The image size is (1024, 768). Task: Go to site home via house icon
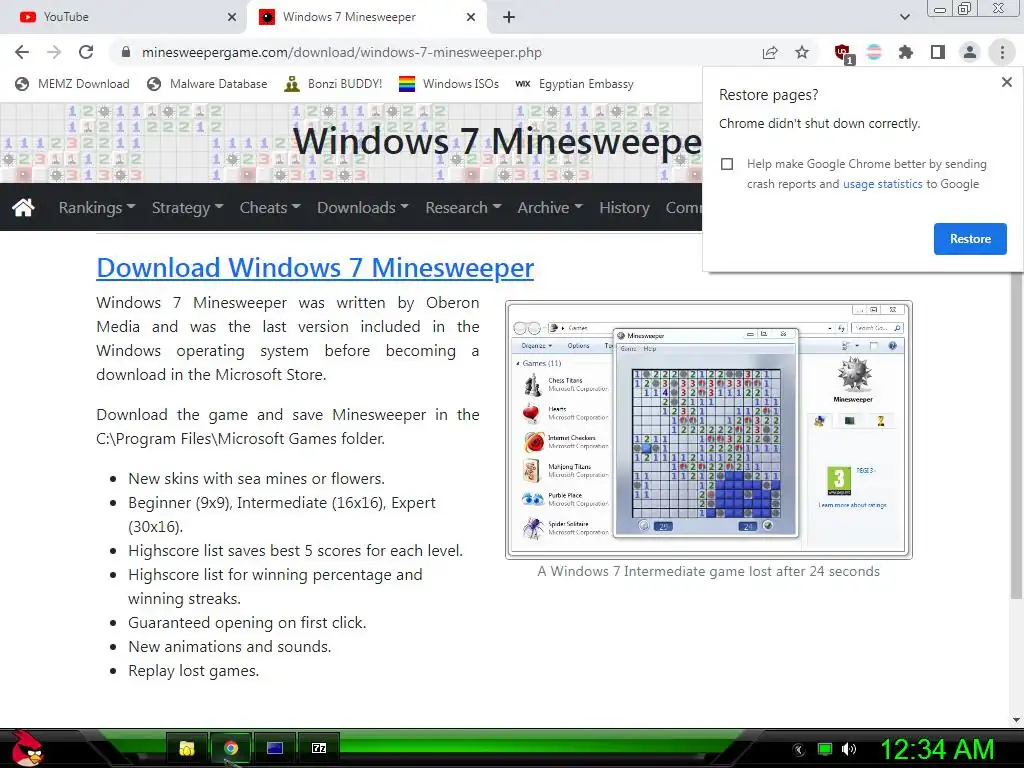click(x=24, y=208)
